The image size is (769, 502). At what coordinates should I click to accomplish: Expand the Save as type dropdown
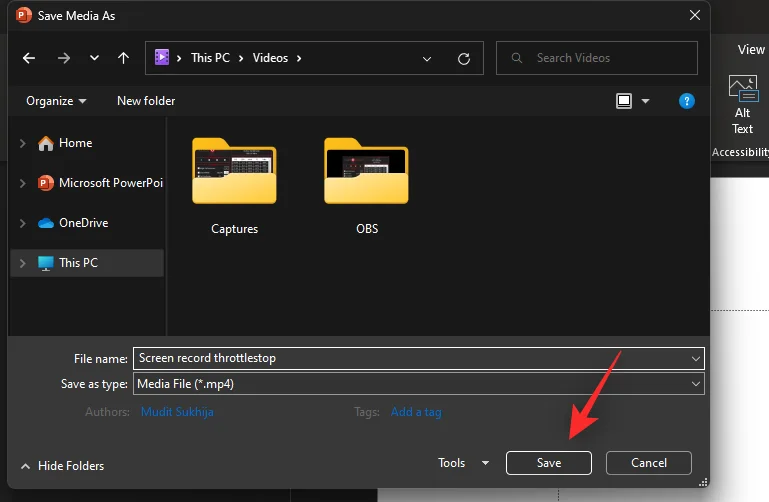pos(695,384)
